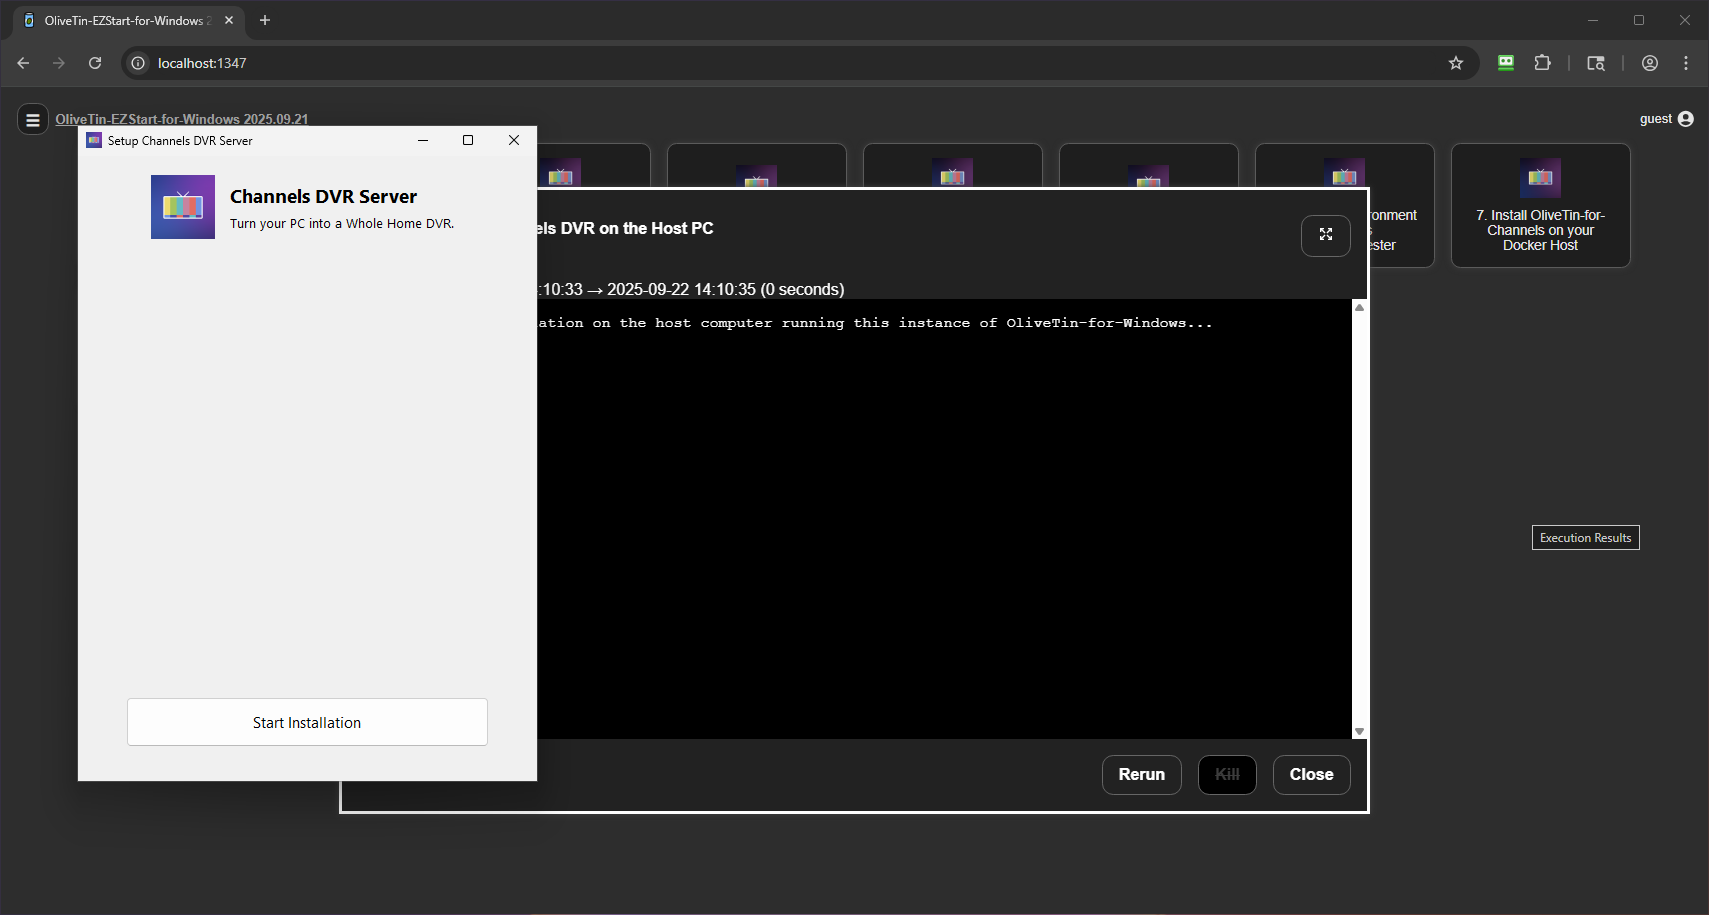The width and height of the screenshot is (1709, 915).
Task: Open a new browser tab
Action: [x=265, y=20]
